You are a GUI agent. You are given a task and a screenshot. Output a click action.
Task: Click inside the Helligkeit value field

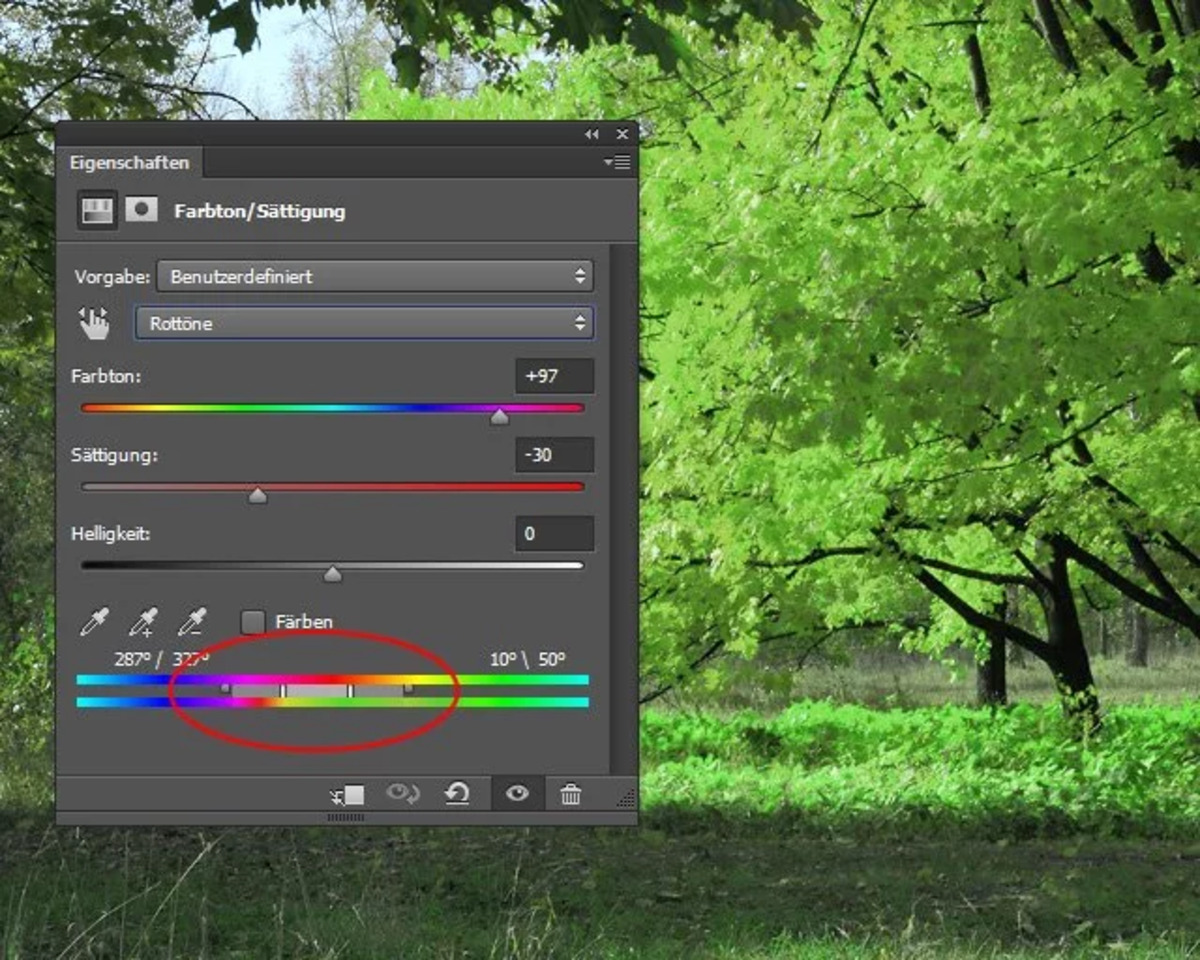tap(553, 534)
